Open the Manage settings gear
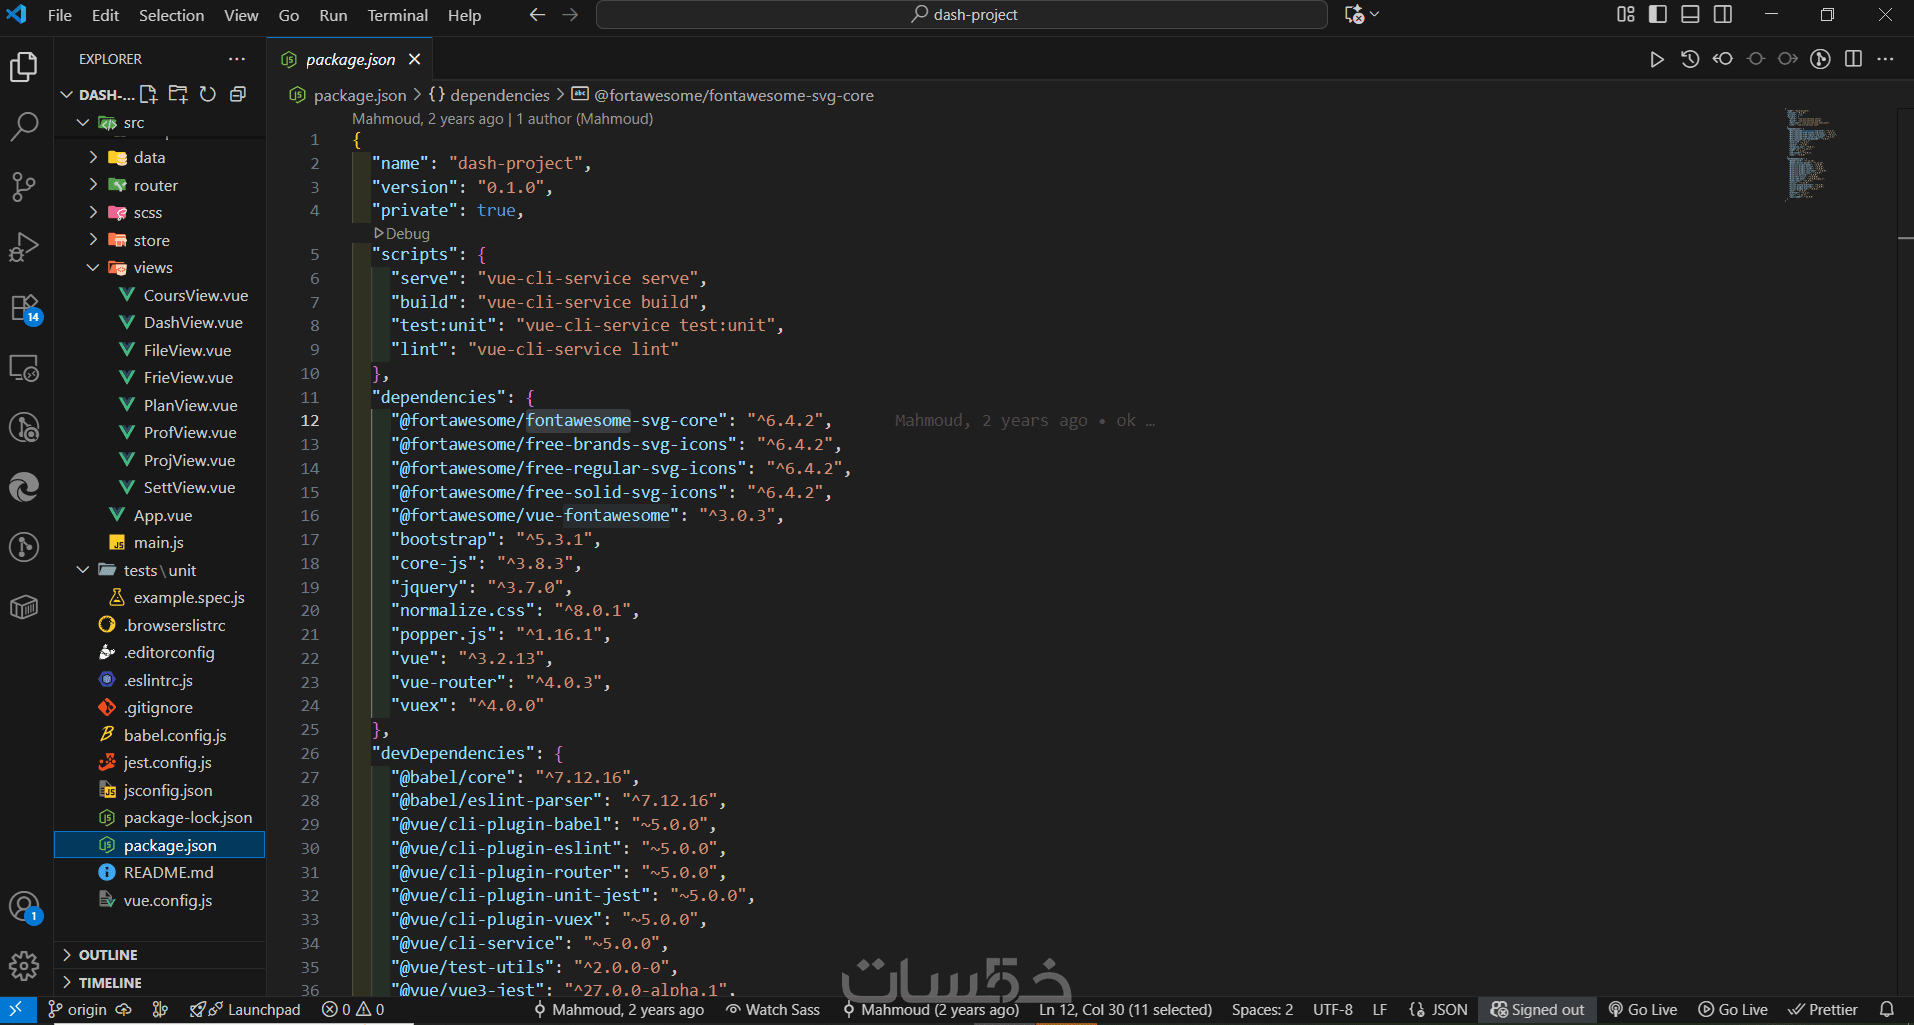1914x1025 pixels. point(24,966)
